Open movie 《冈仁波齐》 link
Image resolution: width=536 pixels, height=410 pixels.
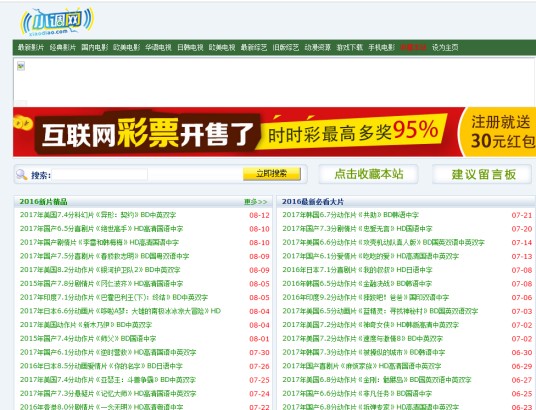[x=102, y=283]
